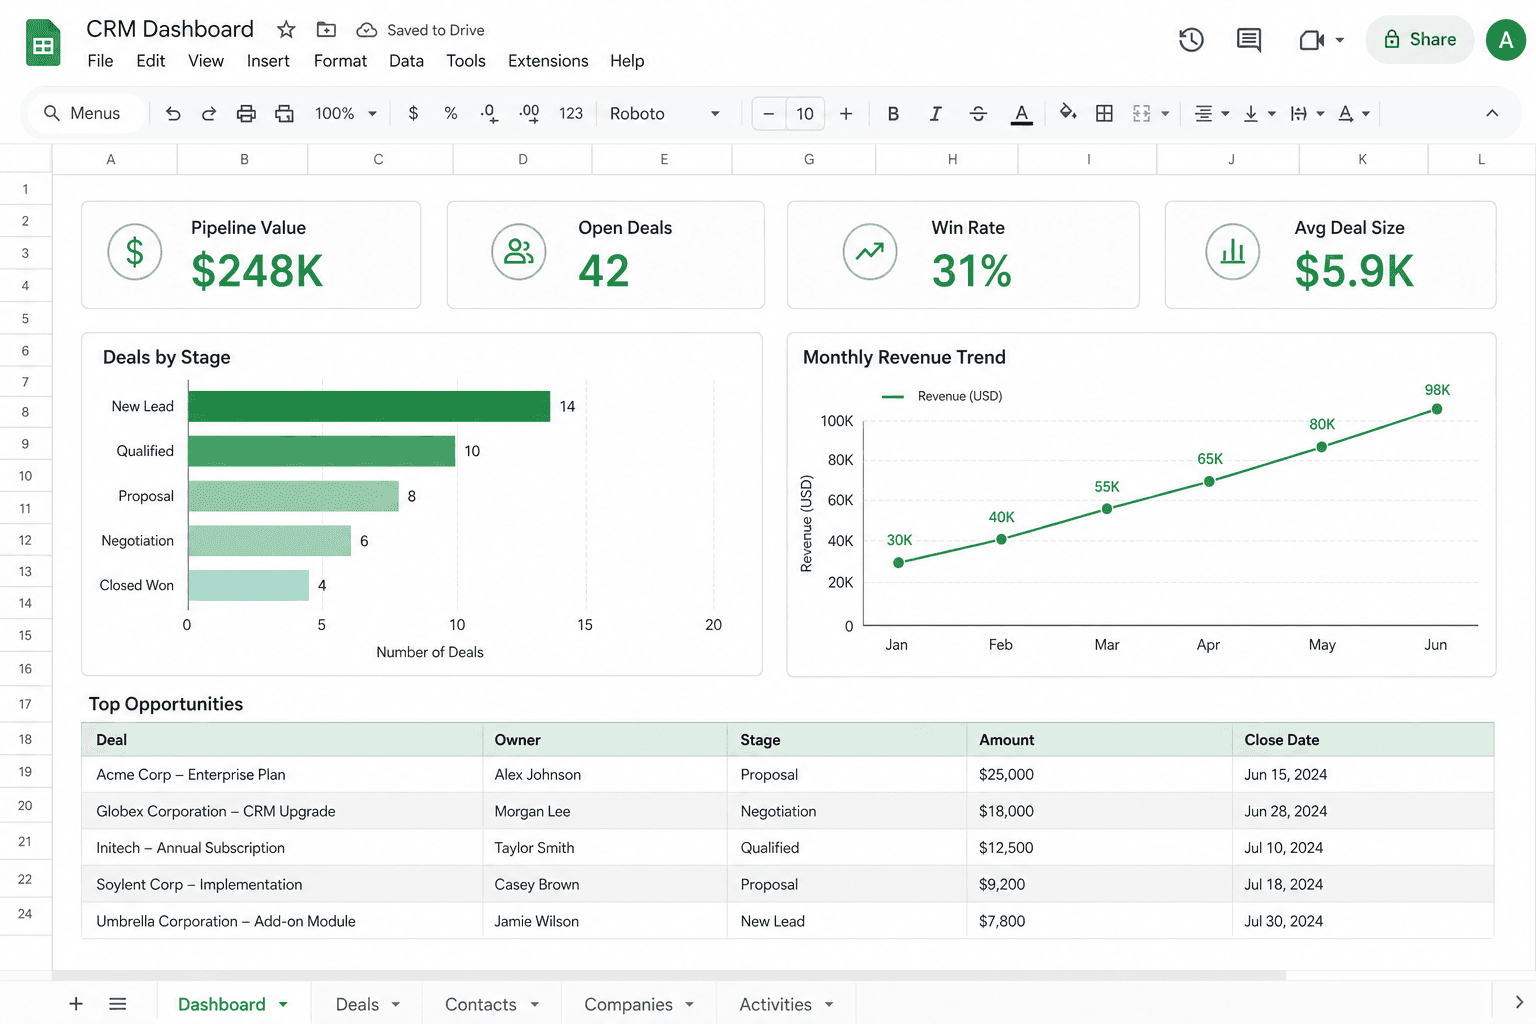Click the text rotation icon
The image size is (1536, 1024).
[x=1346, y=114]
